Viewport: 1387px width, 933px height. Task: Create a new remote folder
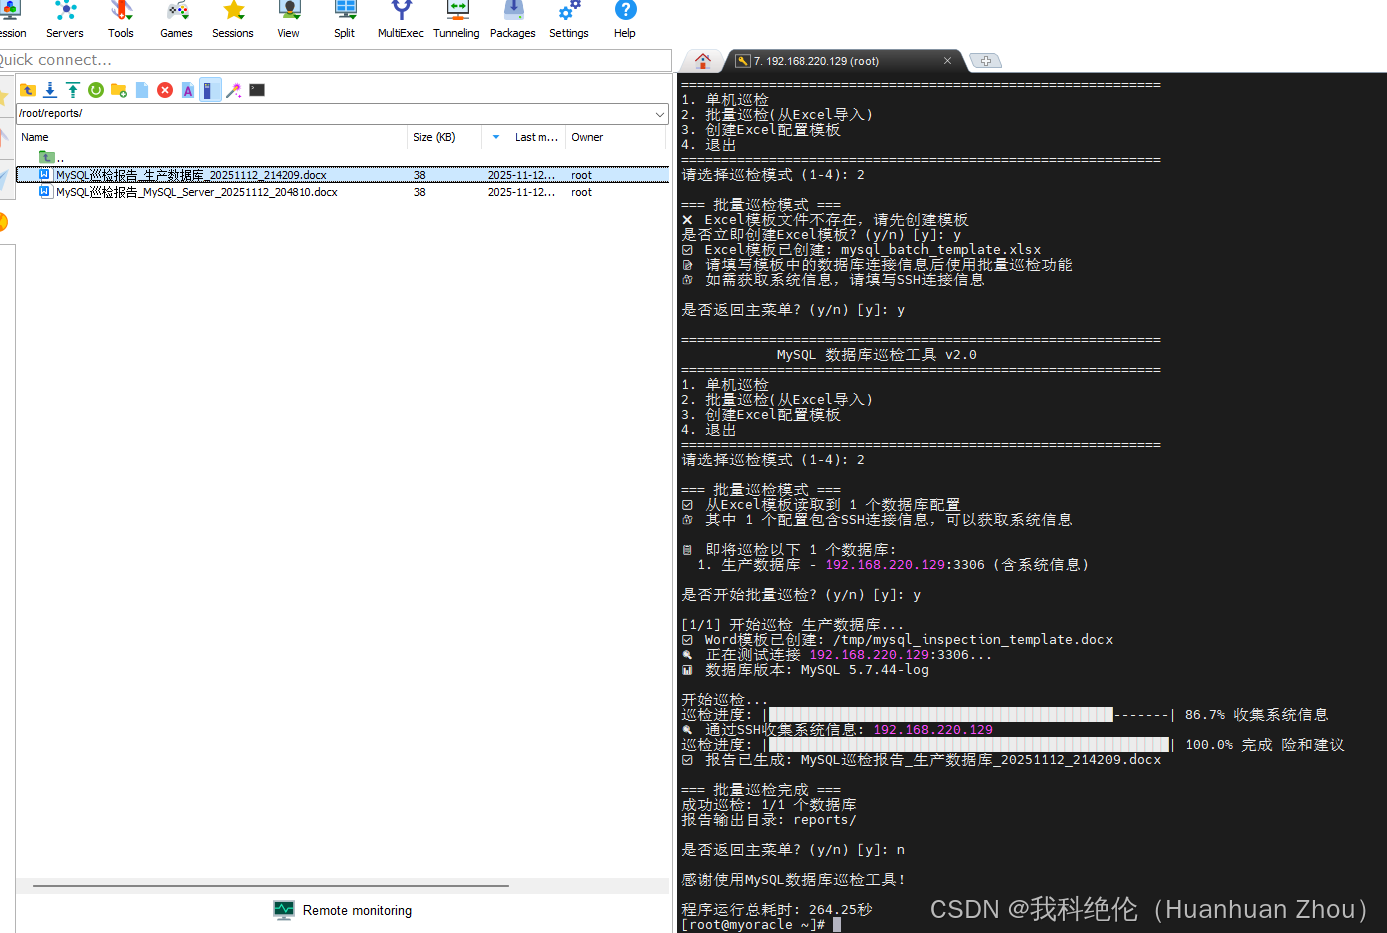coord(119,90)
